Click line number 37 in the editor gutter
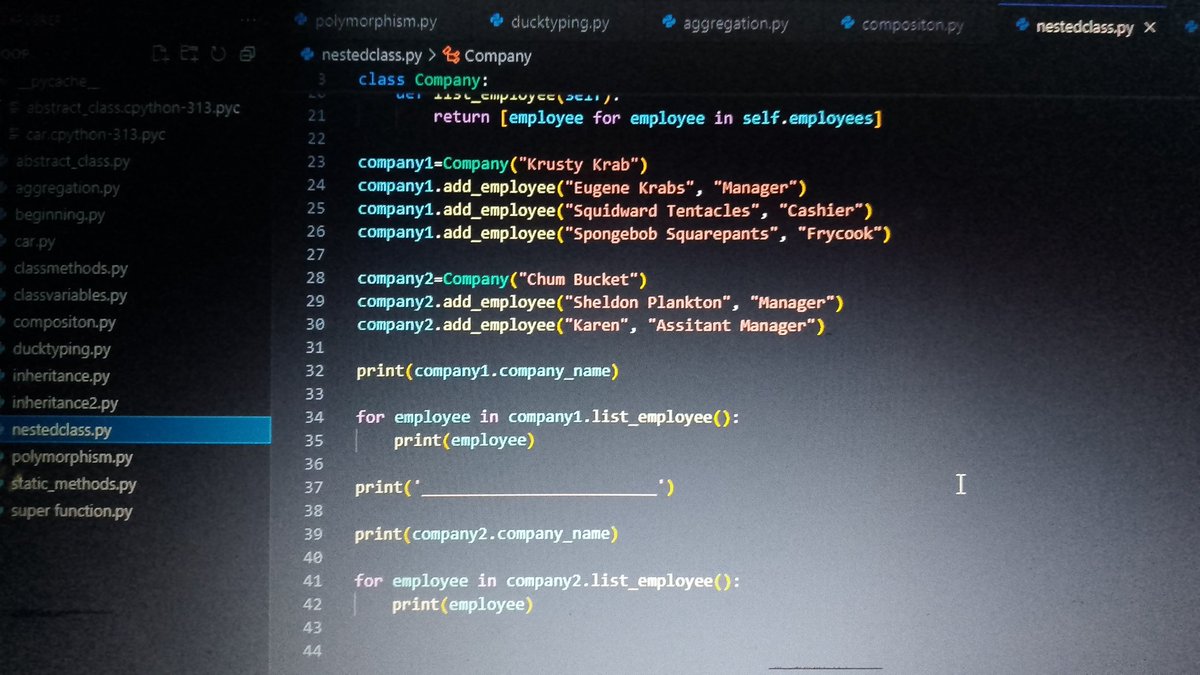The image size is (1200, 675). click(314, 487)
